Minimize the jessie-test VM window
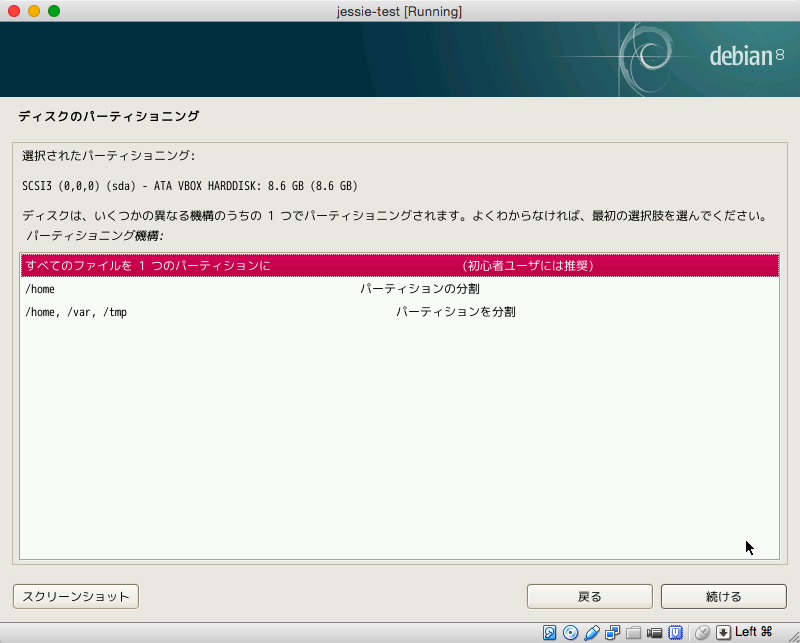This screenshot has width=800, height=643. pos(34,11)
